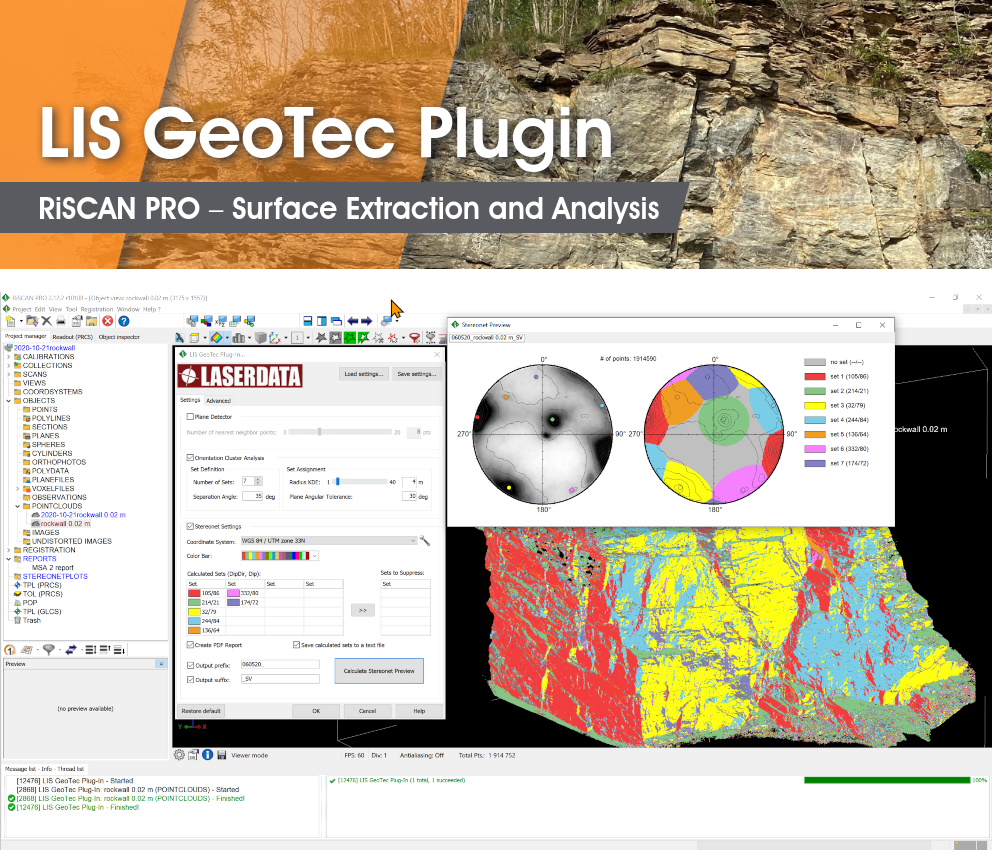Click the red circle cancel icon
The height and width of the screenshot is (850, 992).
[x=108, y=321]
